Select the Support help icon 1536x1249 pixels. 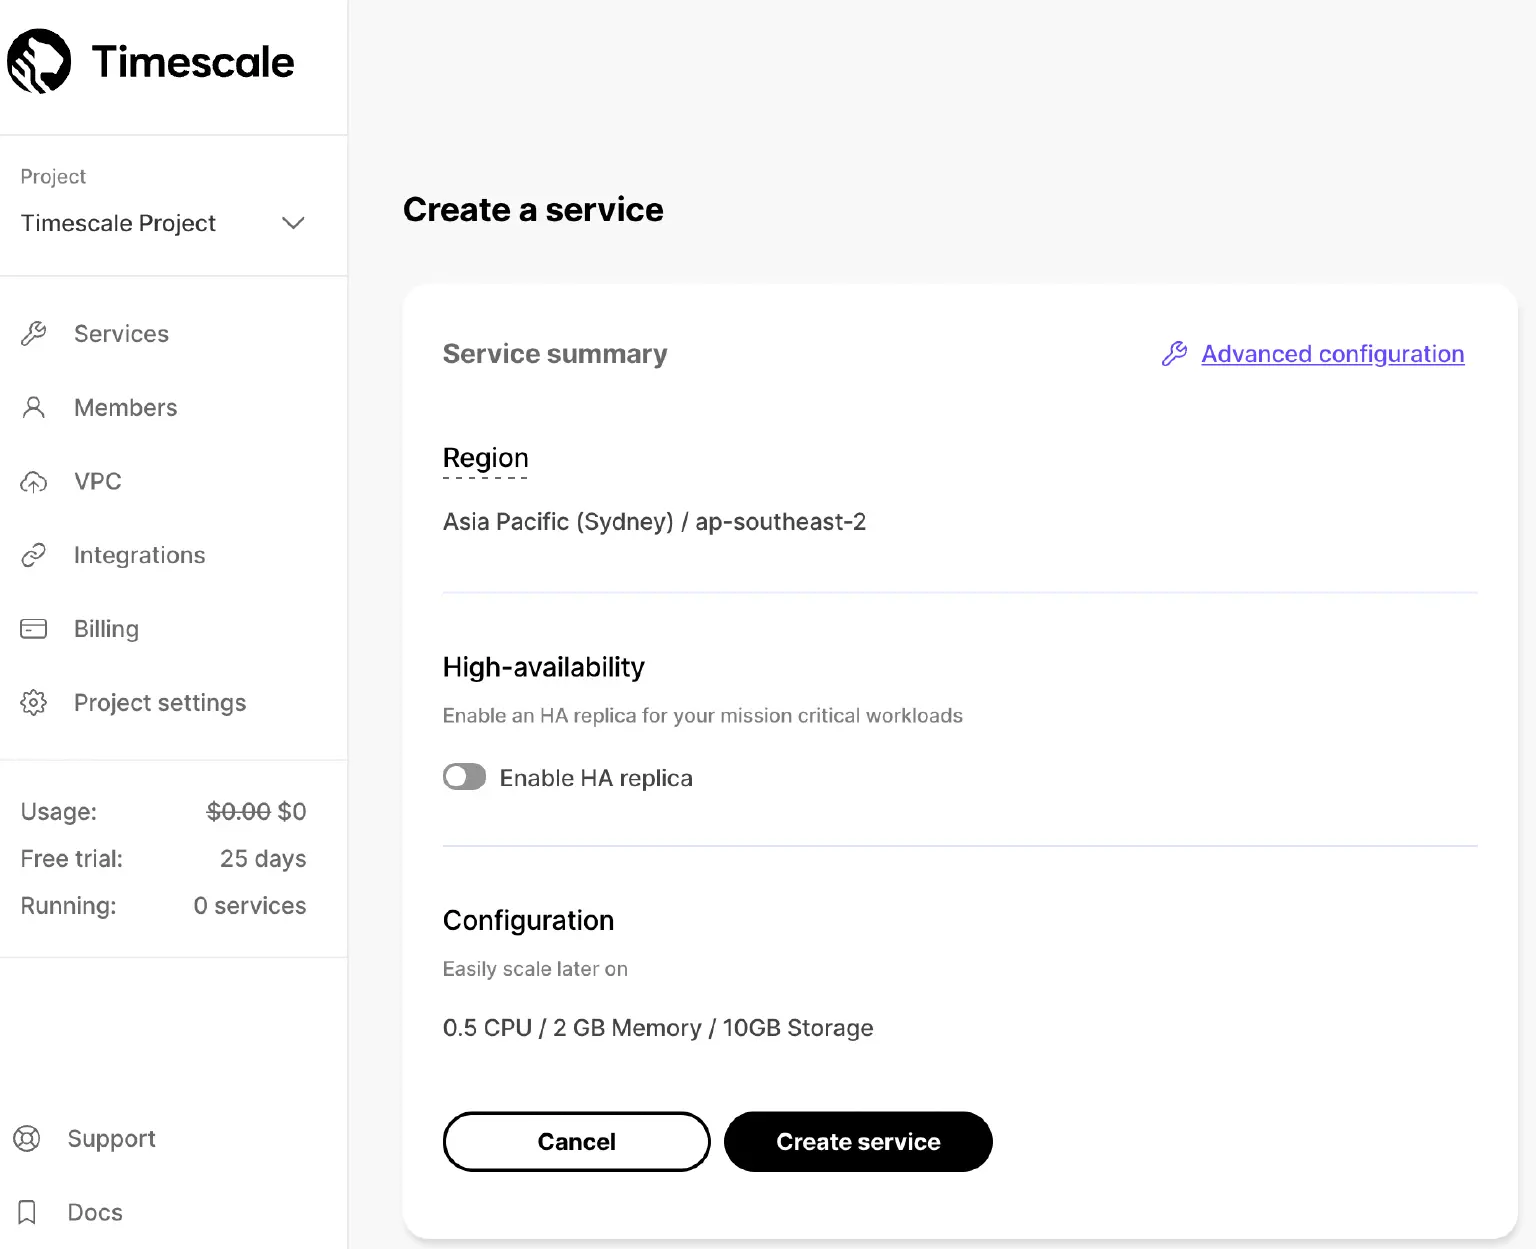[27, 1139]
